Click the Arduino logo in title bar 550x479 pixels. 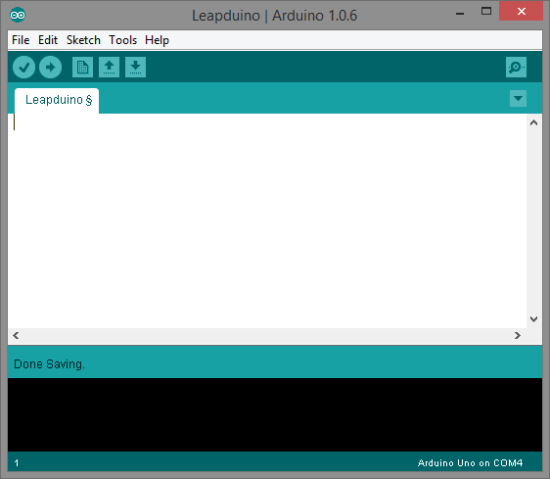[x=18, y=15]
